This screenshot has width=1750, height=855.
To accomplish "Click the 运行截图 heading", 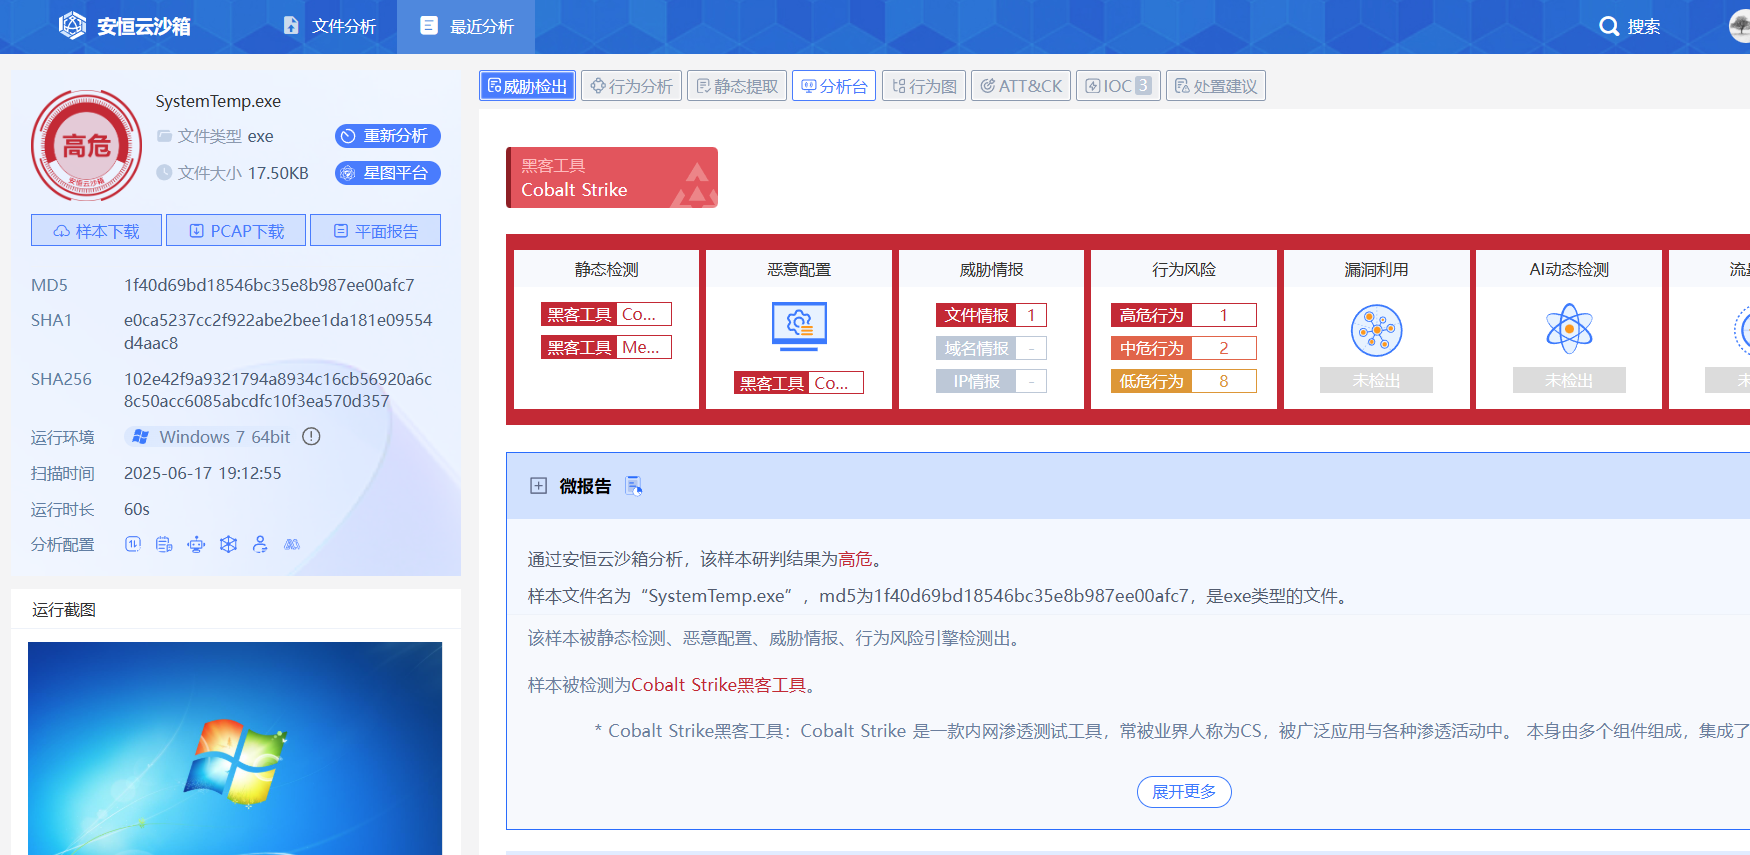I will (x=64, y=610).
